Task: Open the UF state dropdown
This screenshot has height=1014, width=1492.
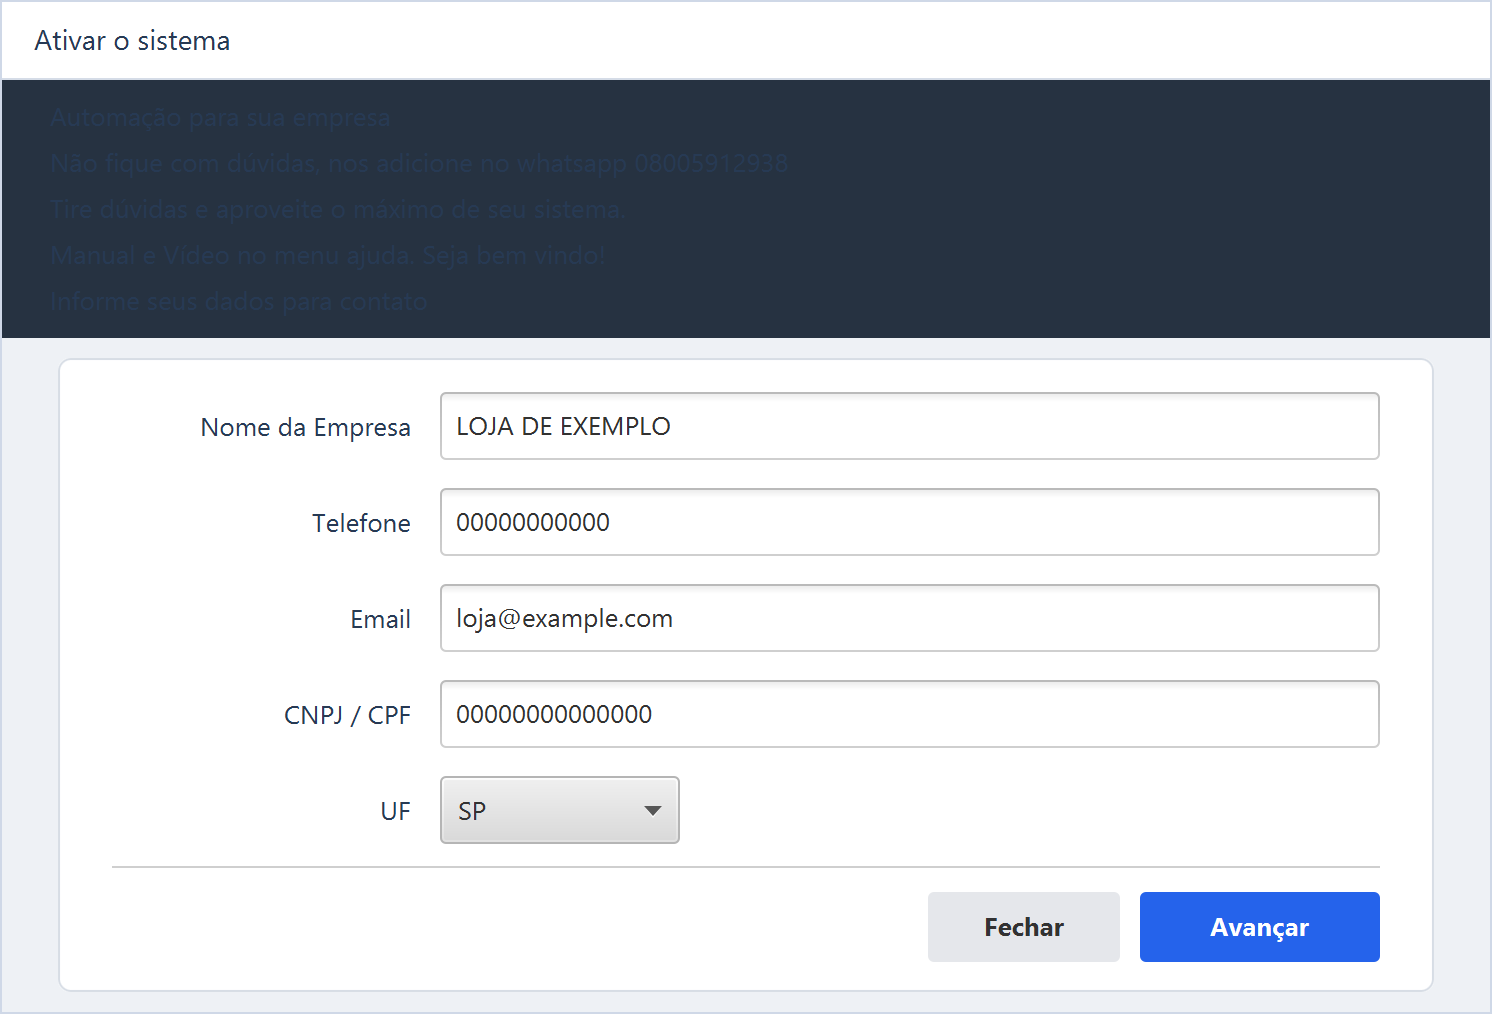Action: click(560, 810)
